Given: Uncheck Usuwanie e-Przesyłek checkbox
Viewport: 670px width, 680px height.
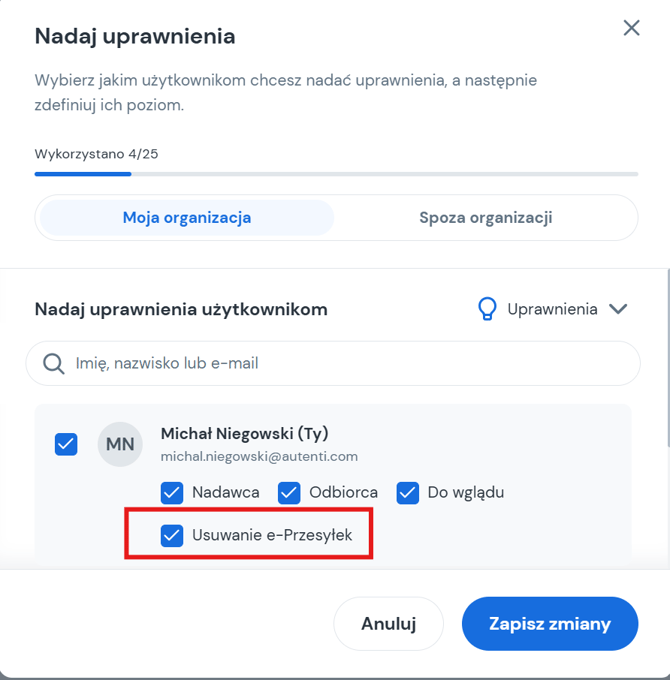Looking at the screenshot, I should pyautogui.click(x=172, y=535).
